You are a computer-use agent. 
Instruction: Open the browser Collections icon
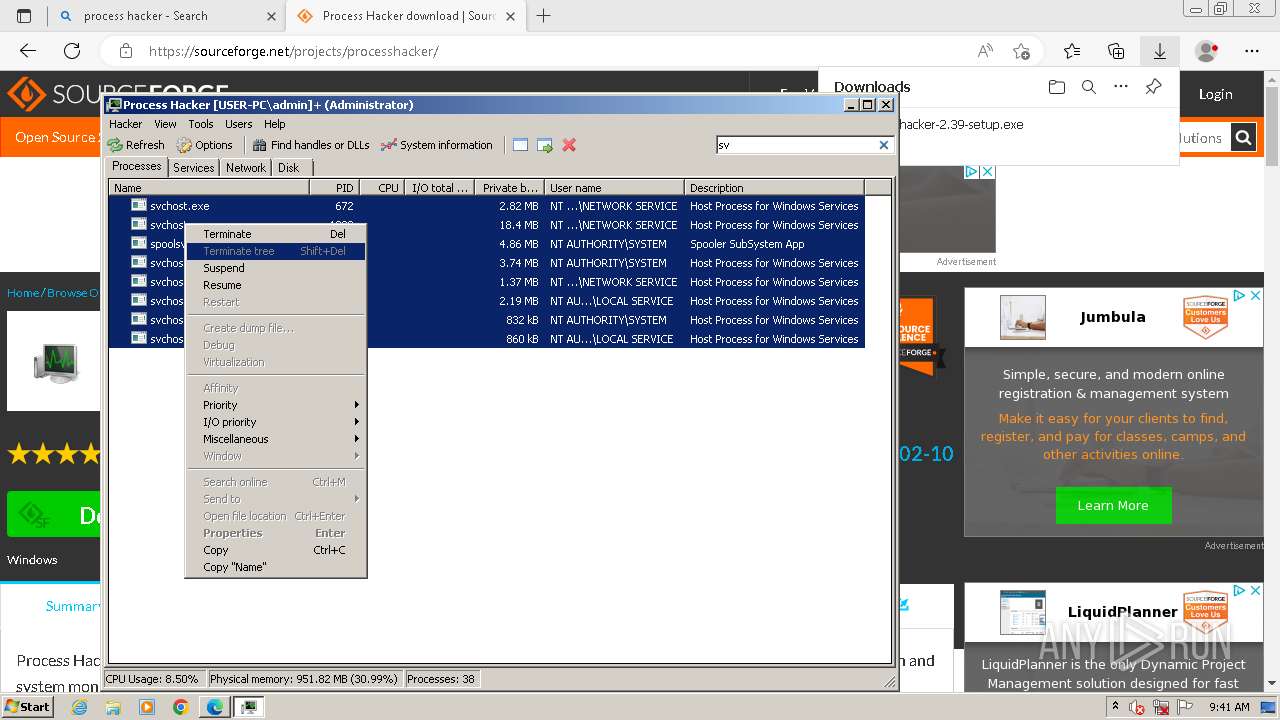[1116, 51]
